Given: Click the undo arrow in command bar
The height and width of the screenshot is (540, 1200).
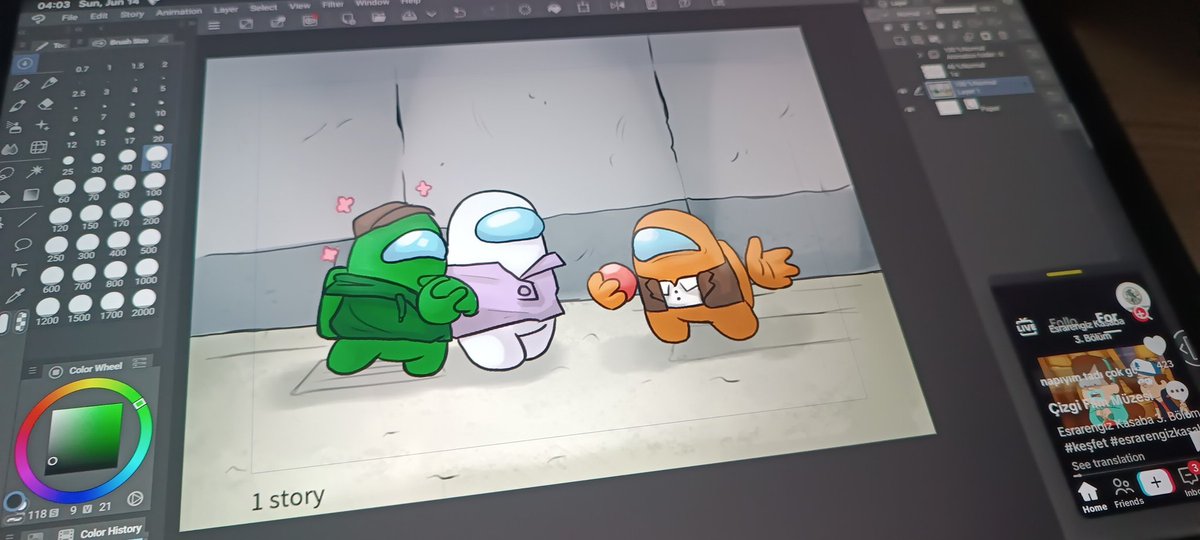Looking at the screenshot, I should coord(460,11).
